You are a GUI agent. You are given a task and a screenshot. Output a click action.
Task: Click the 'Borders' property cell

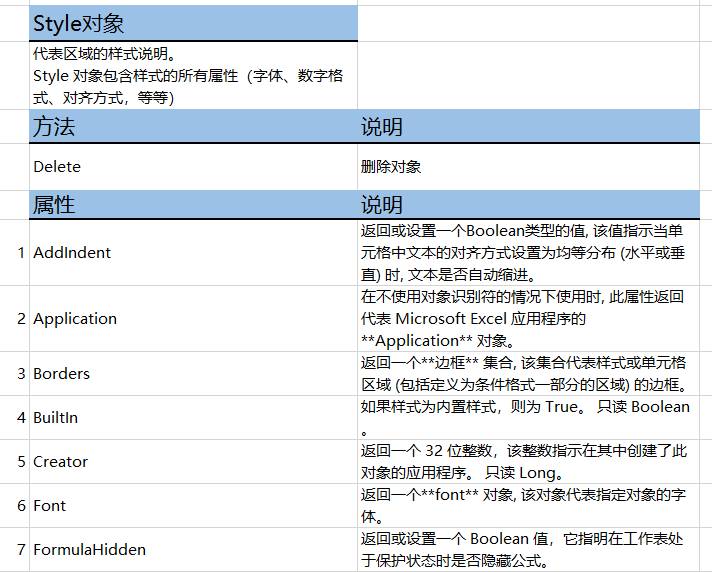[x=193, y=373]
